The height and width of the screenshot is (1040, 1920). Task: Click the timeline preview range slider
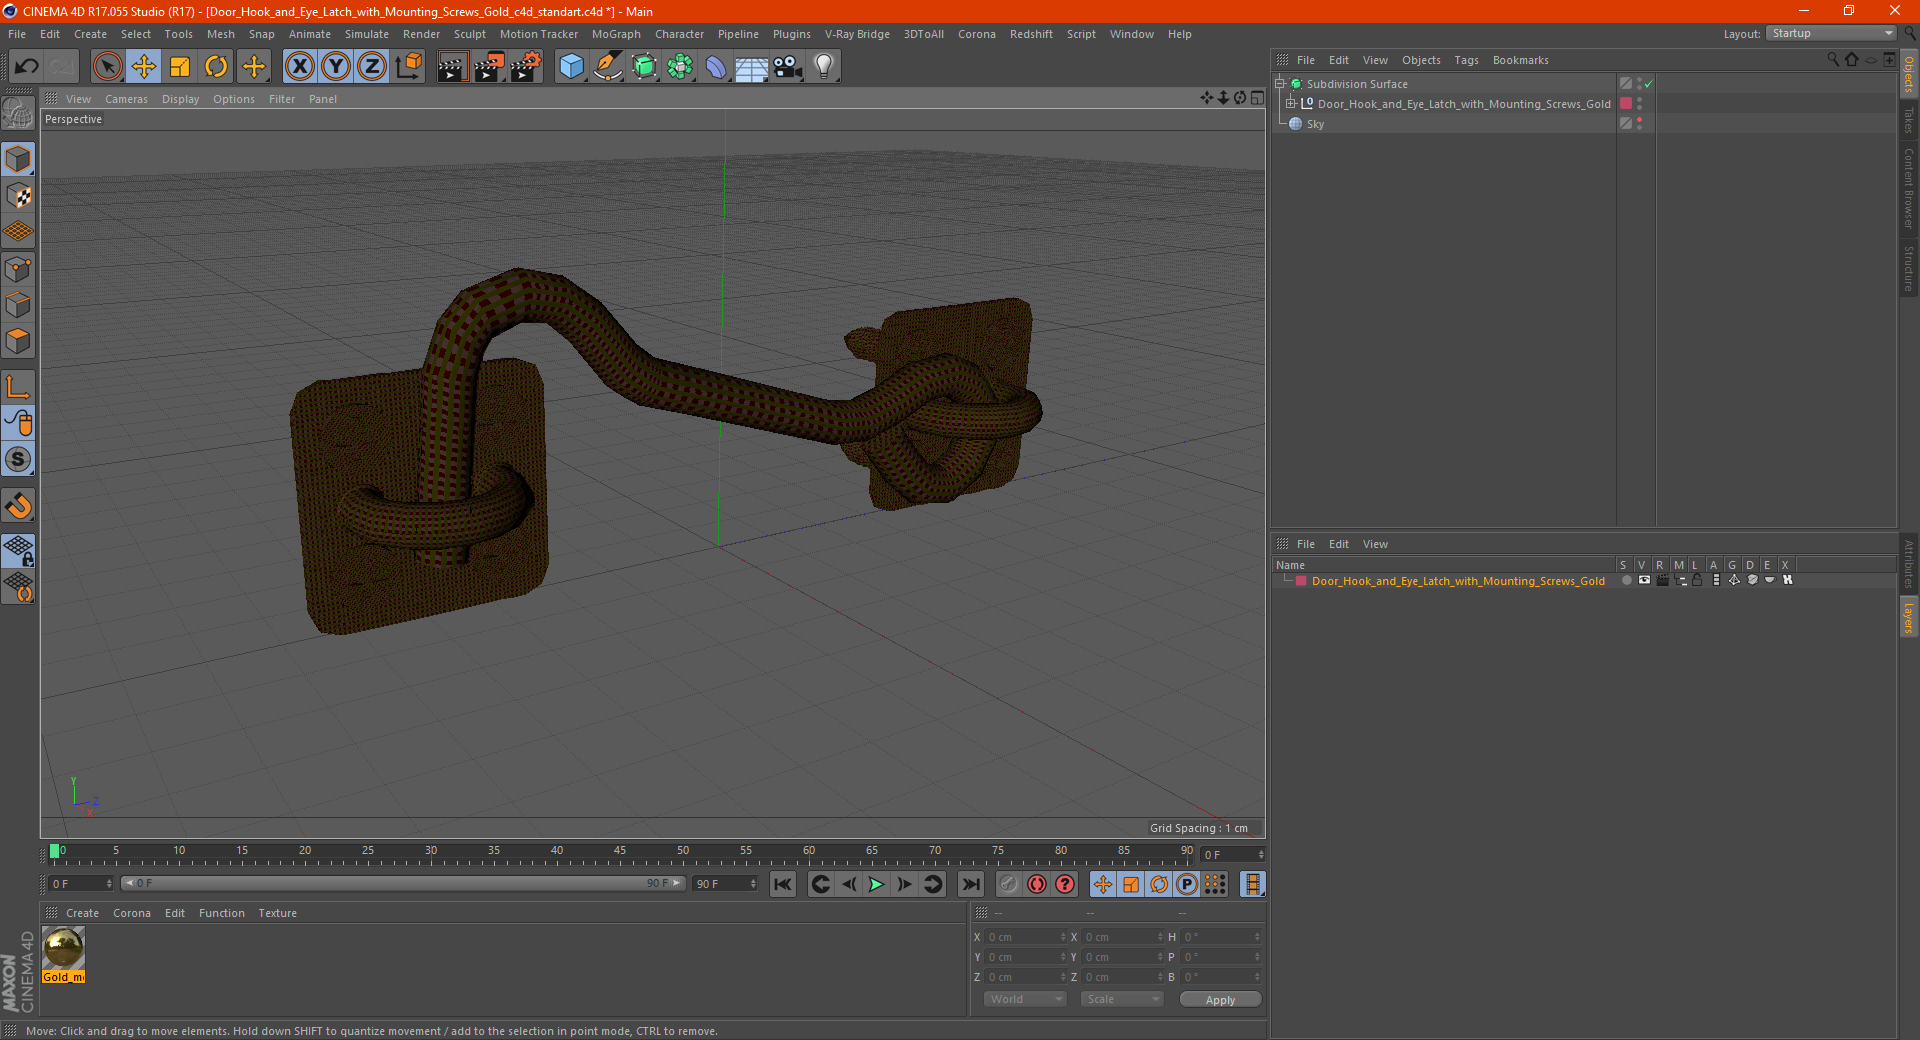point(403,884)
